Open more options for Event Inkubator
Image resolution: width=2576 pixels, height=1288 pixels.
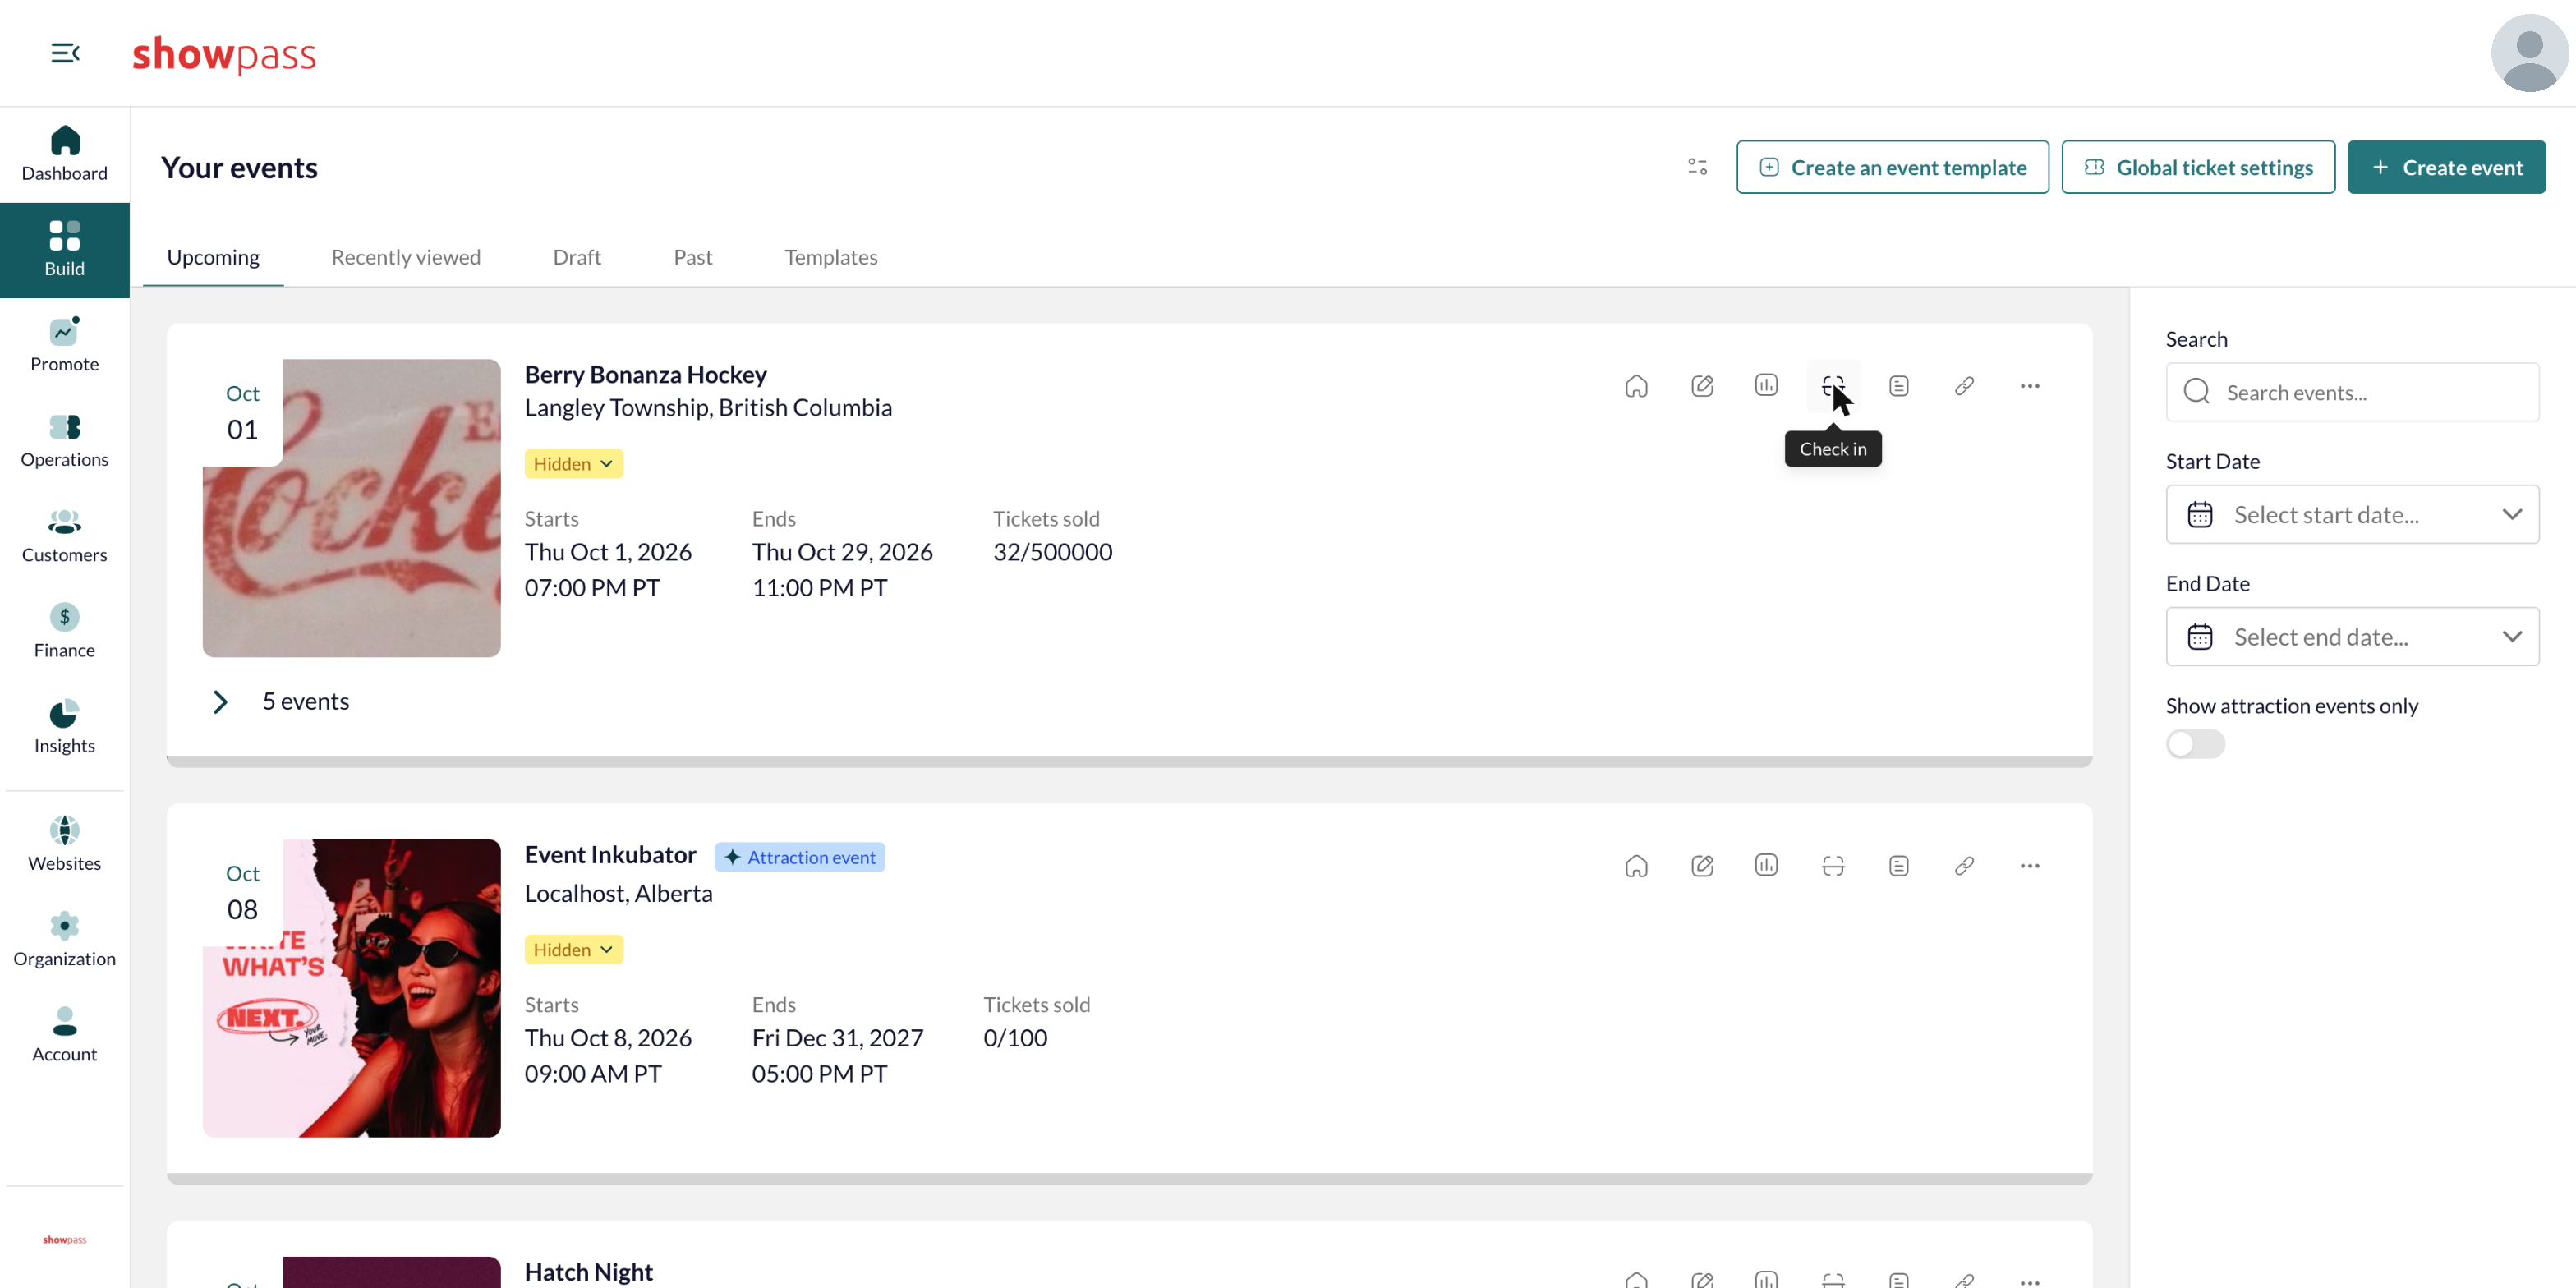coord(2029,866)
